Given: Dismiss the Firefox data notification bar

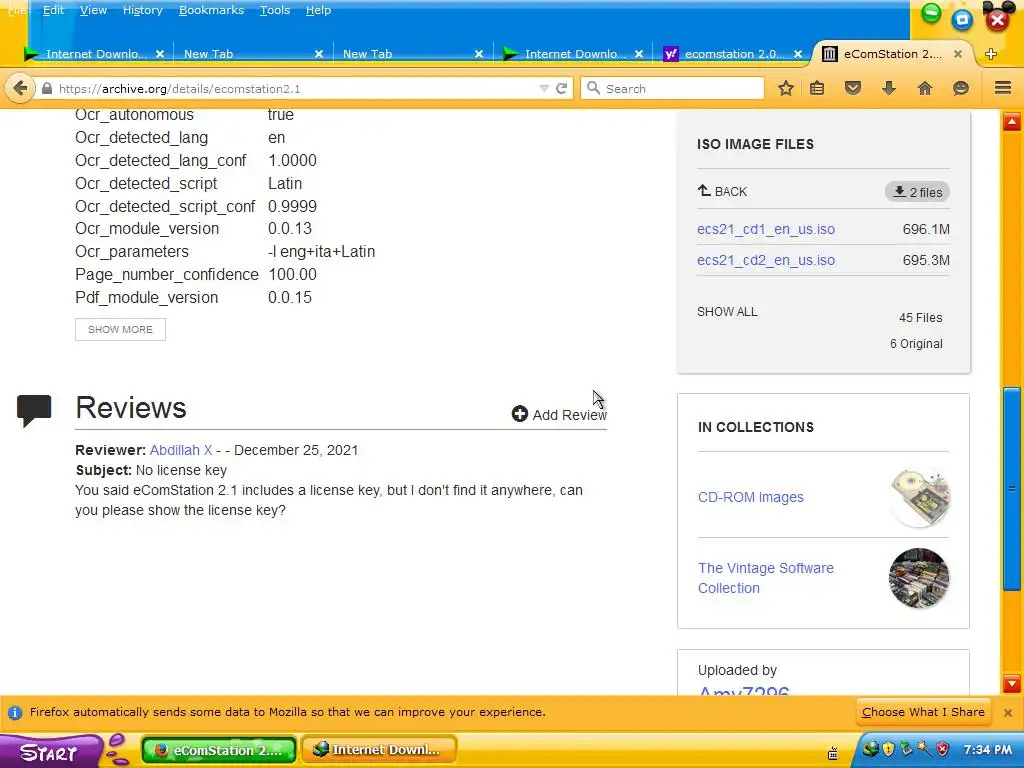Looking at the screenshot, I should 1008,712.
